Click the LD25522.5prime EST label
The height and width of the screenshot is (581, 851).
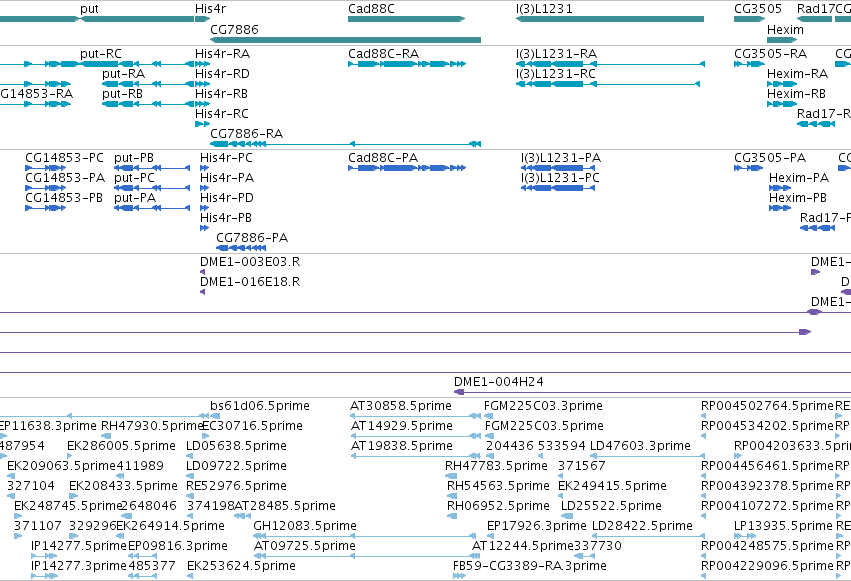(x=611, y=506)
